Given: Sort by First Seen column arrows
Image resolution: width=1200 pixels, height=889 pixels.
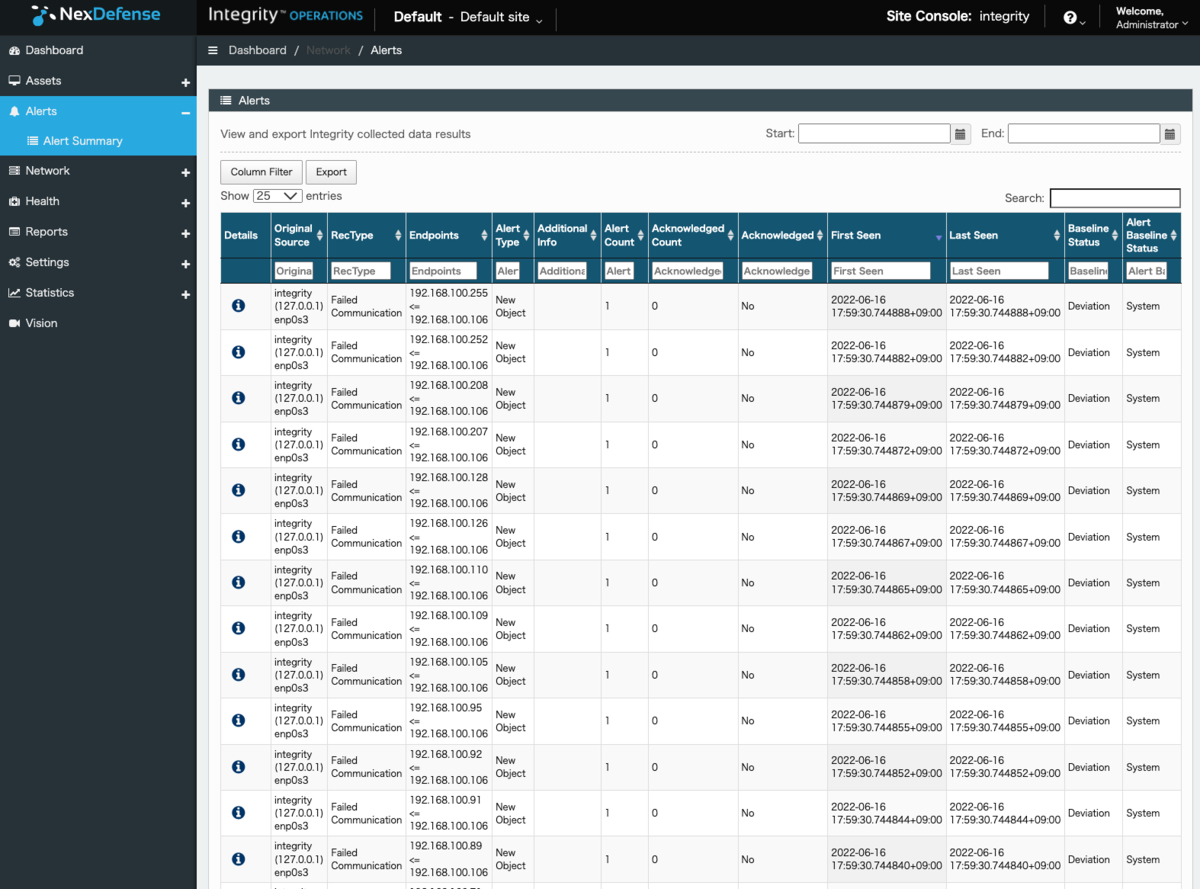Looking at the screenshot, I should click(x=938, y=236).
